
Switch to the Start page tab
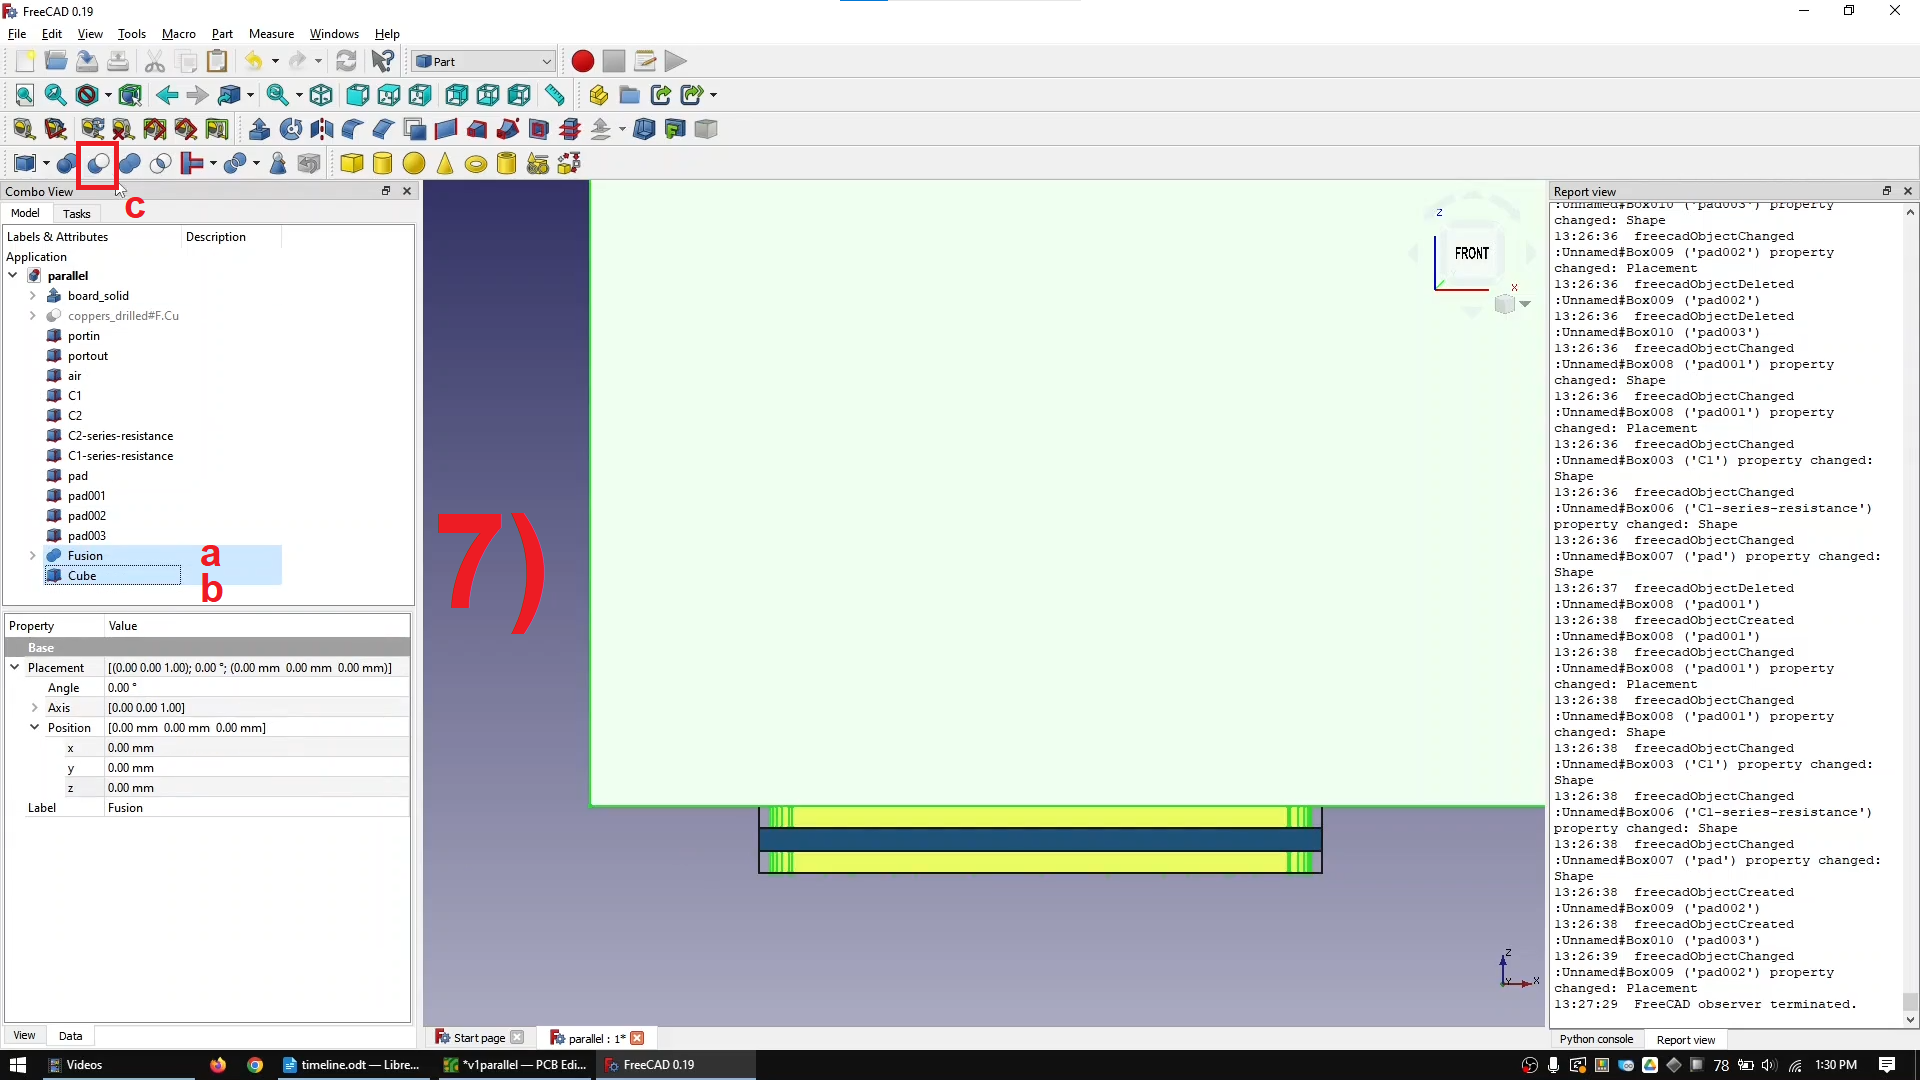[x=478, y=1037]
